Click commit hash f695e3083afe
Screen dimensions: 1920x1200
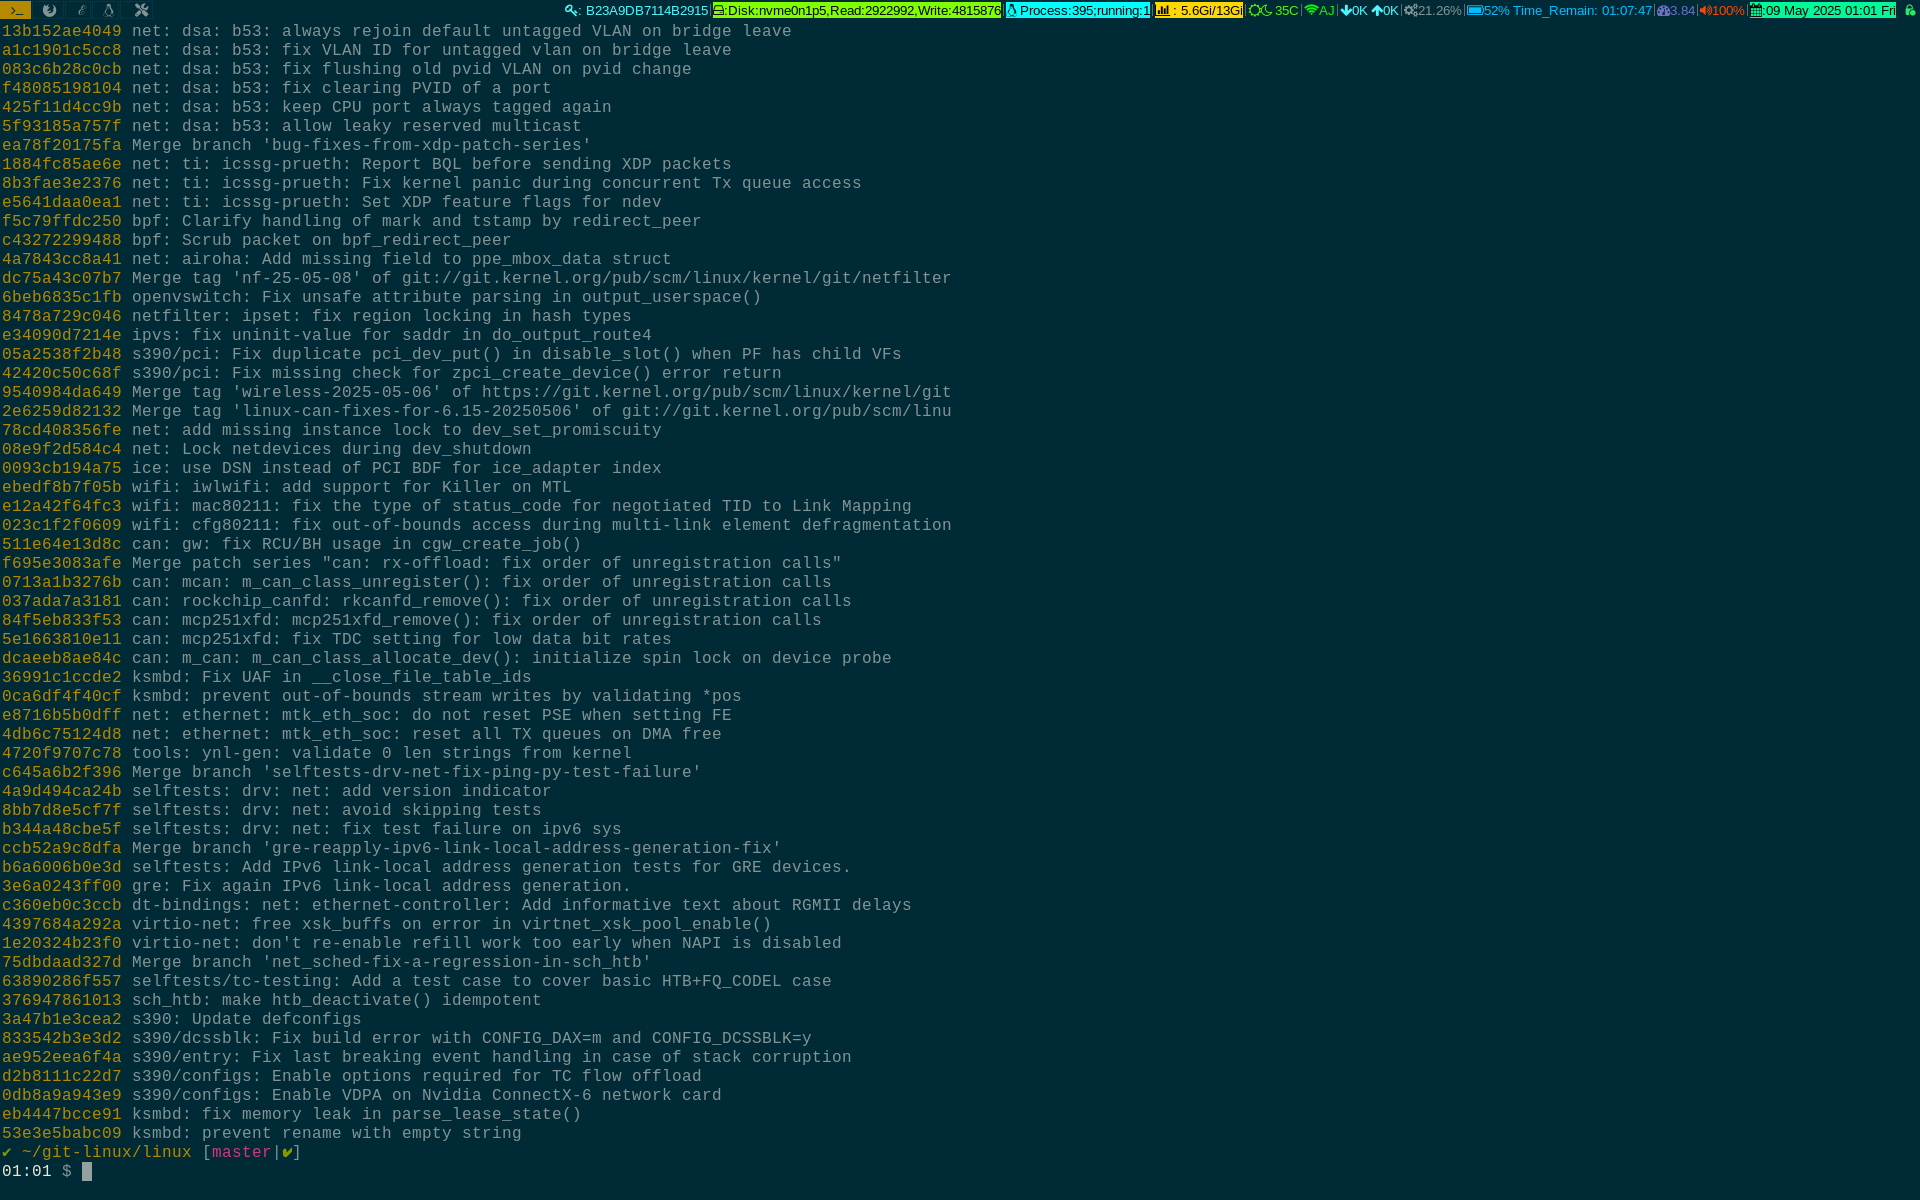coord(61,563)
